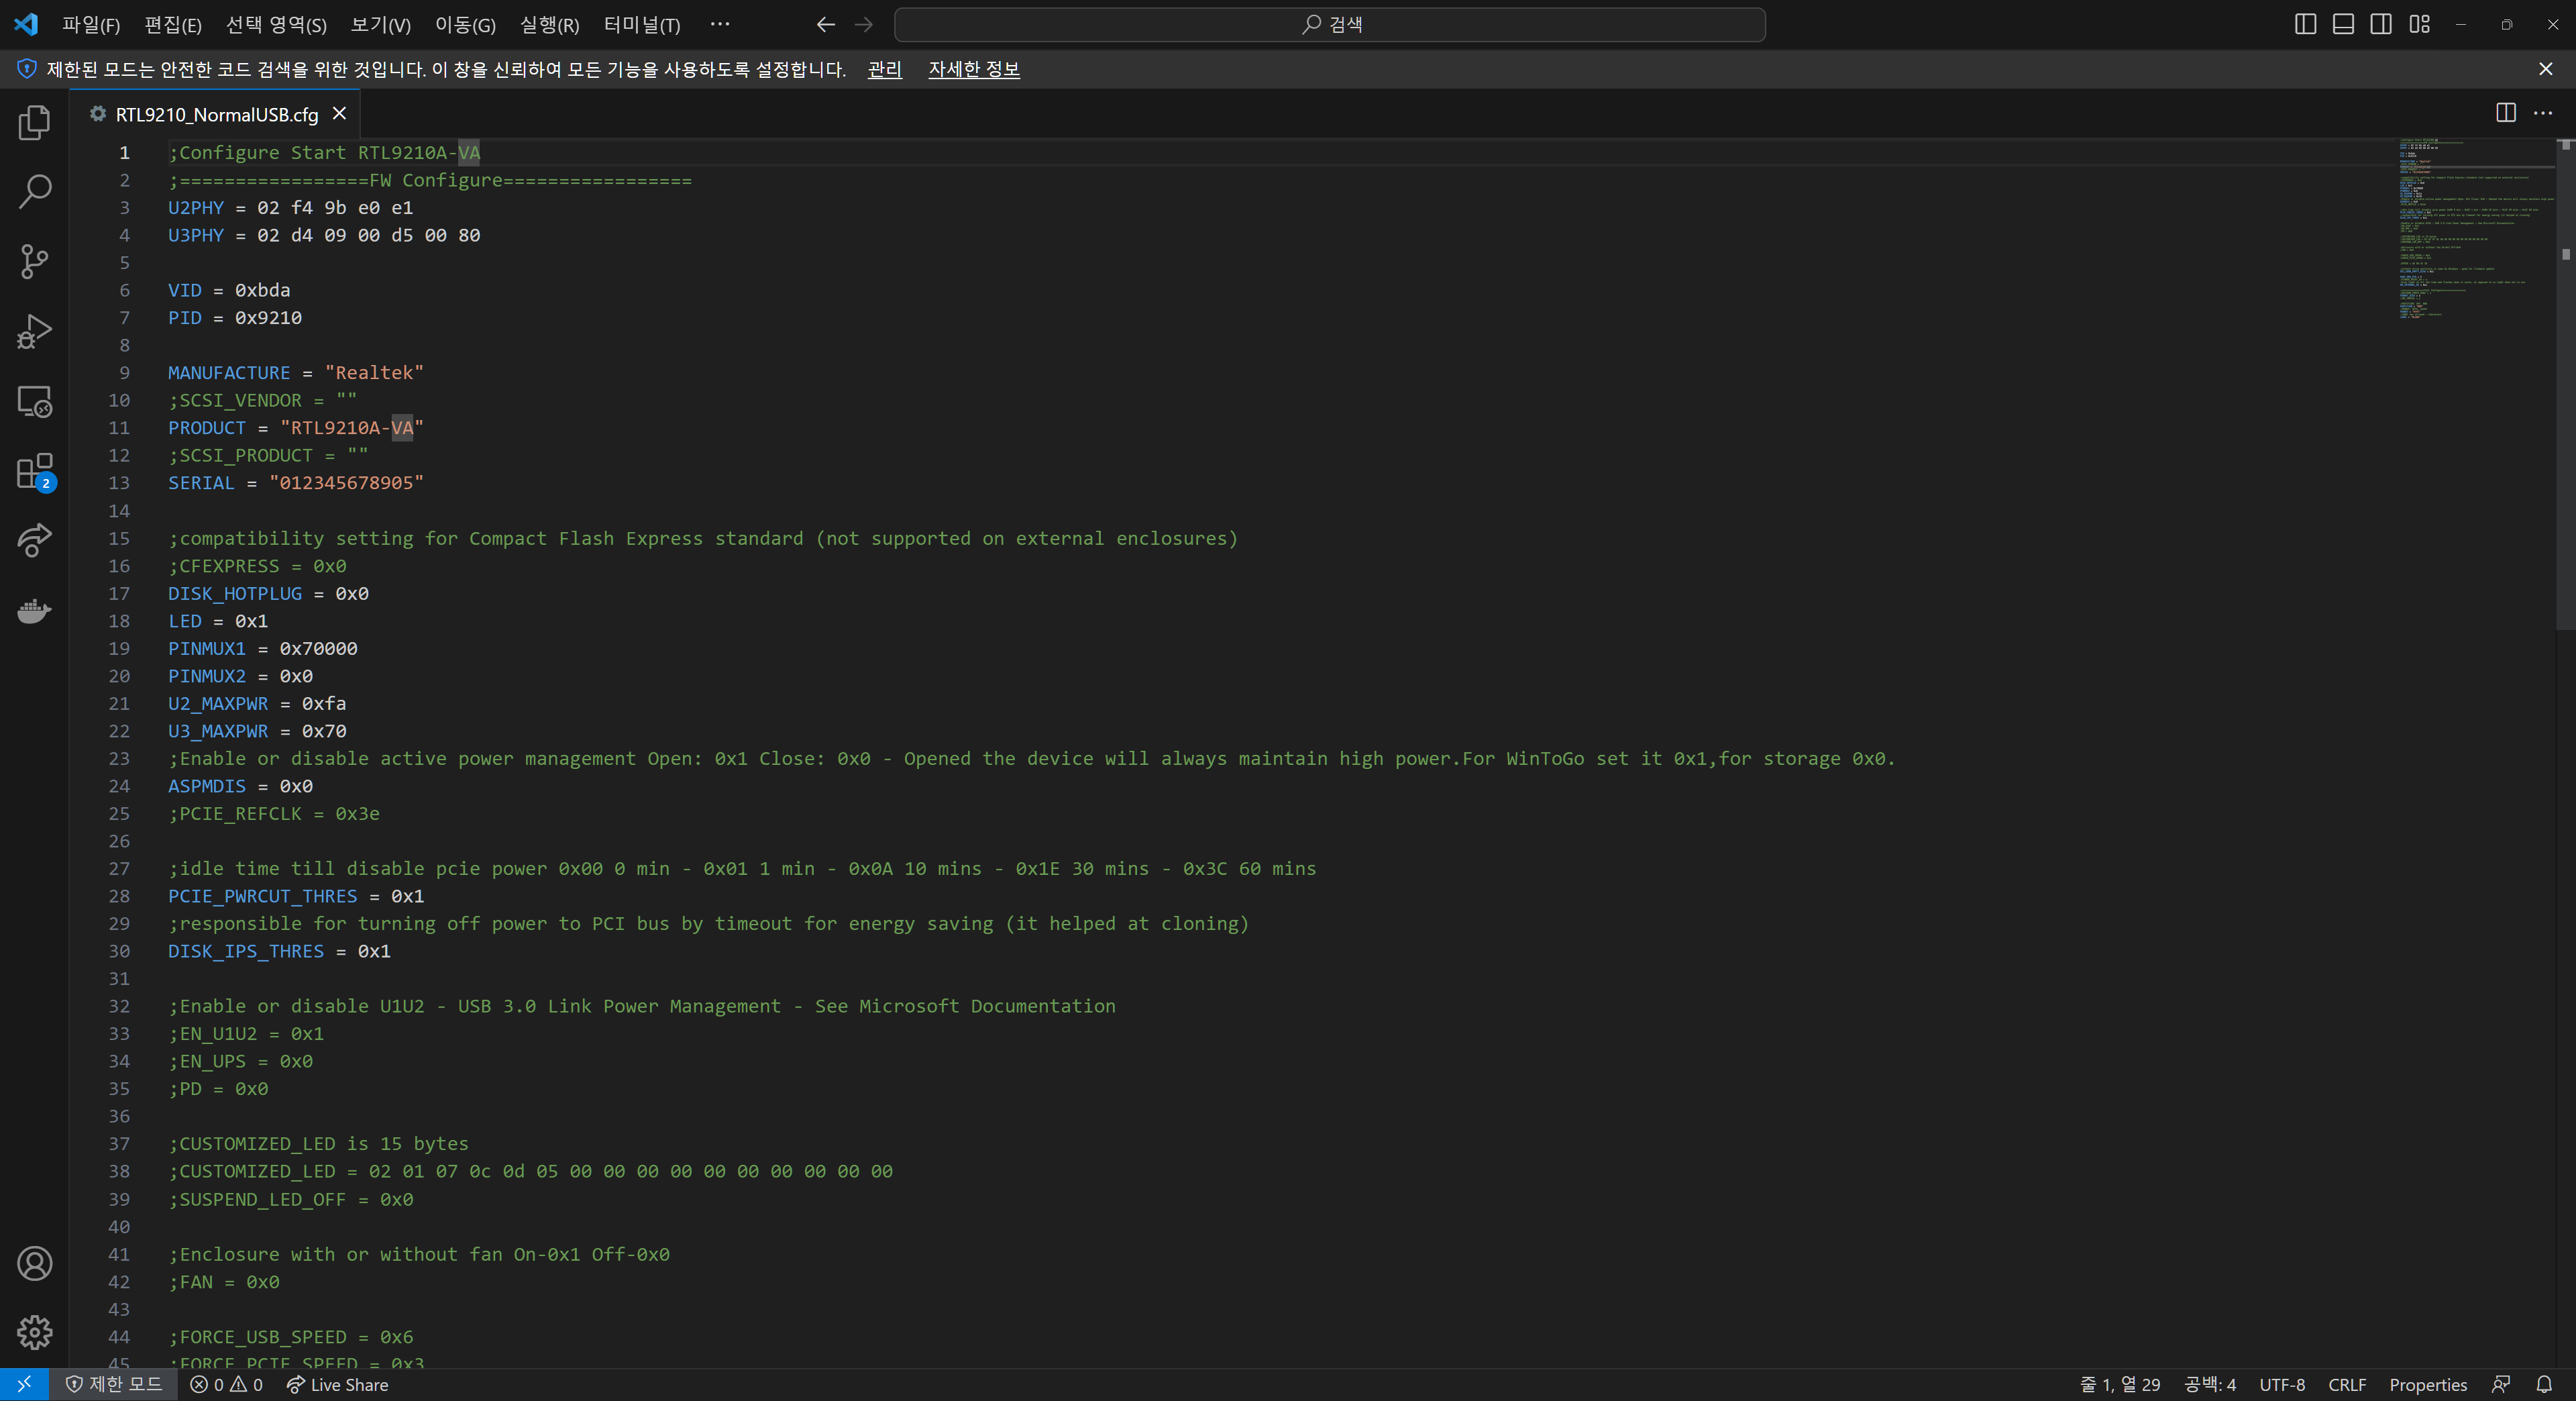
Task: Open the Remote Explorer view
Action: [x=34, y=402]
